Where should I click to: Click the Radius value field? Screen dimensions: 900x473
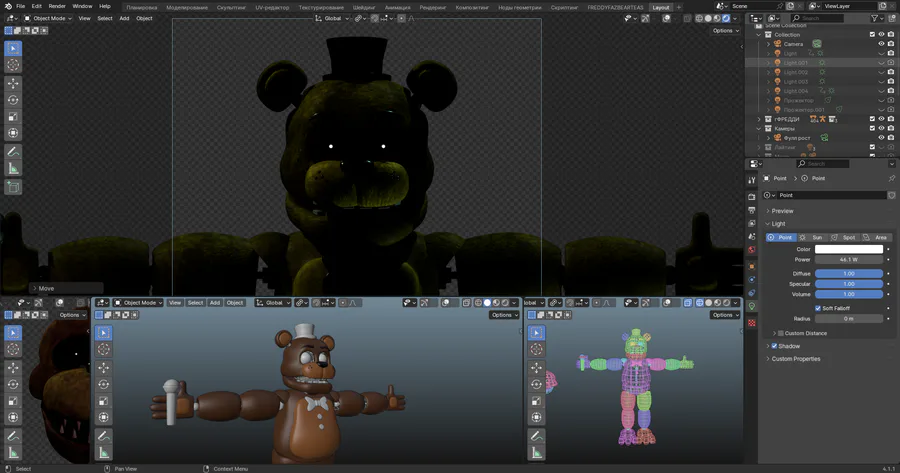coord(849,319)
